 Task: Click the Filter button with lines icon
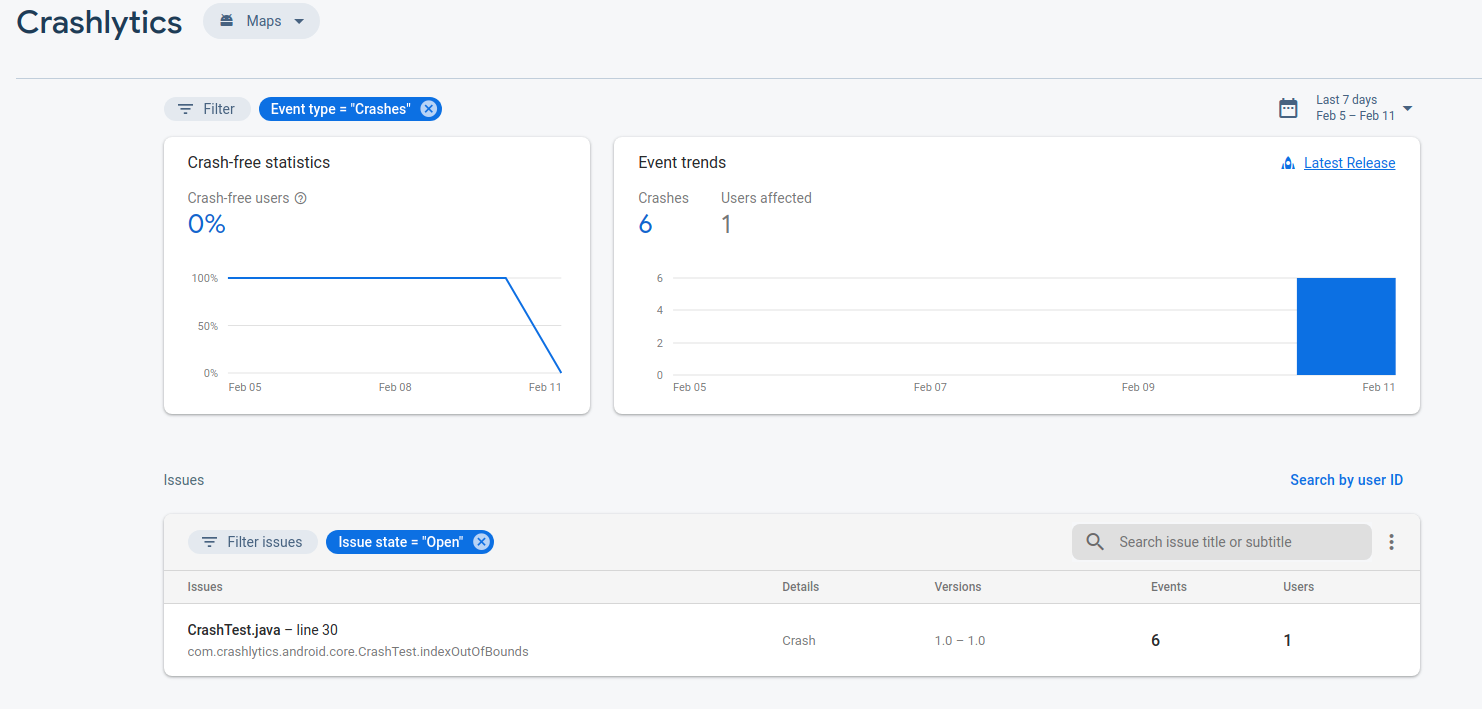coord(207,109)
